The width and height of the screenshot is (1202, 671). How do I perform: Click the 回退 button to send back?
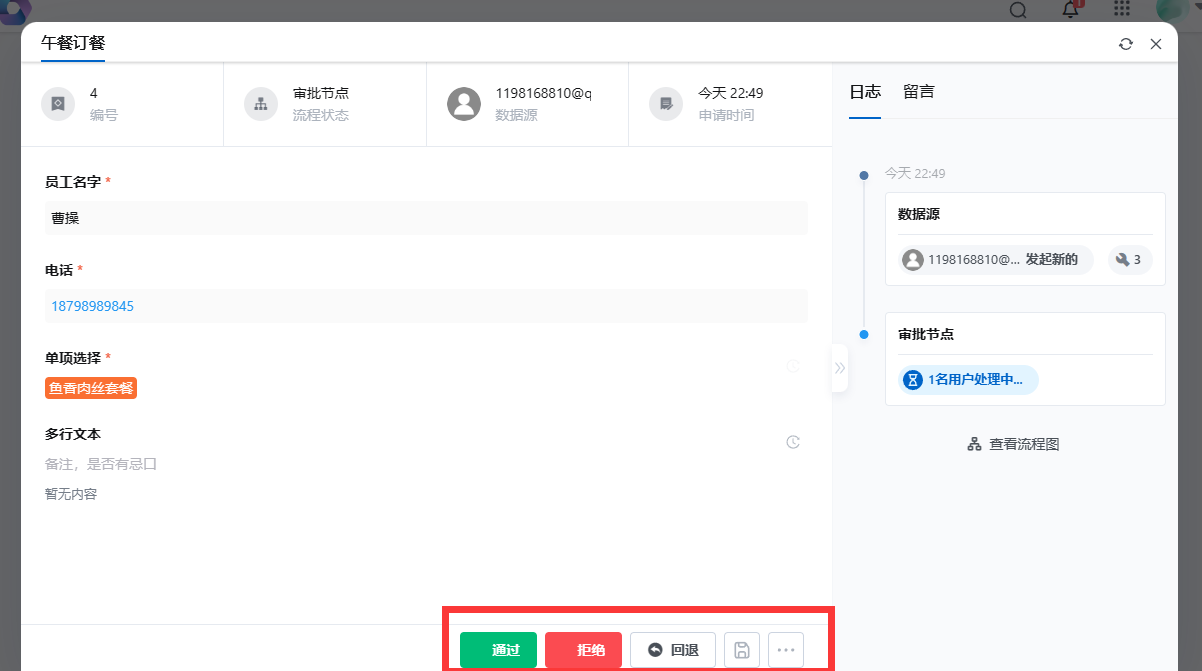point(672,649)
